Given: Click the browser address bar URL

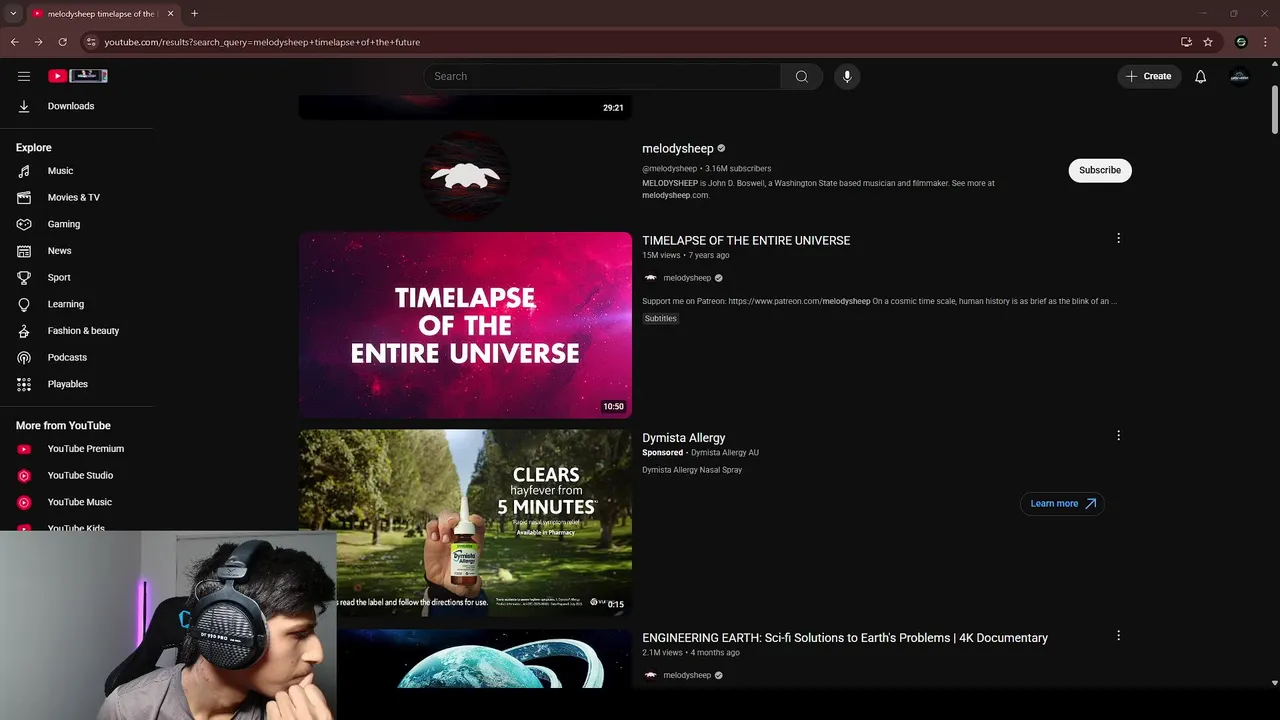Looking at the screenshot, I should coord(262,42).
